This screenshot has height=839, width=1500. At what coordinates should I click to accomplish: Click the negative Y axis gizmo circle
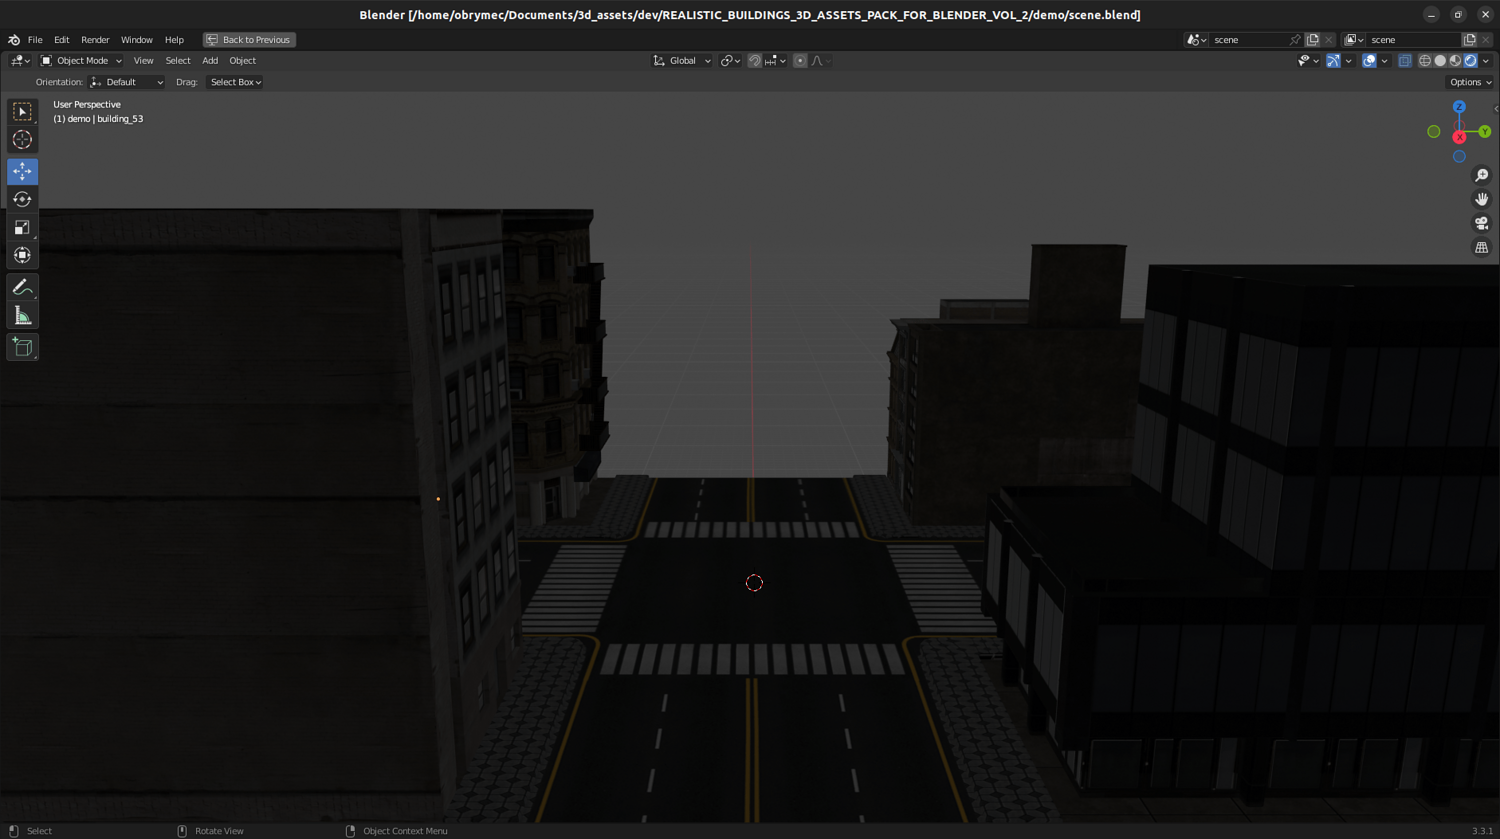[1434, 132]
